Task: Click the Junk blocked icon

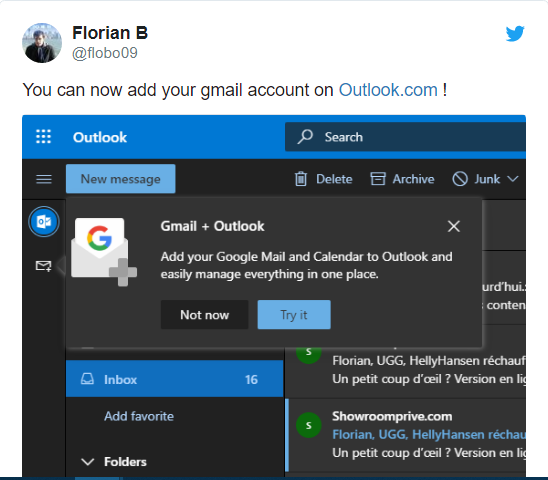Action: pyautogui.click(x=460, y=179)
